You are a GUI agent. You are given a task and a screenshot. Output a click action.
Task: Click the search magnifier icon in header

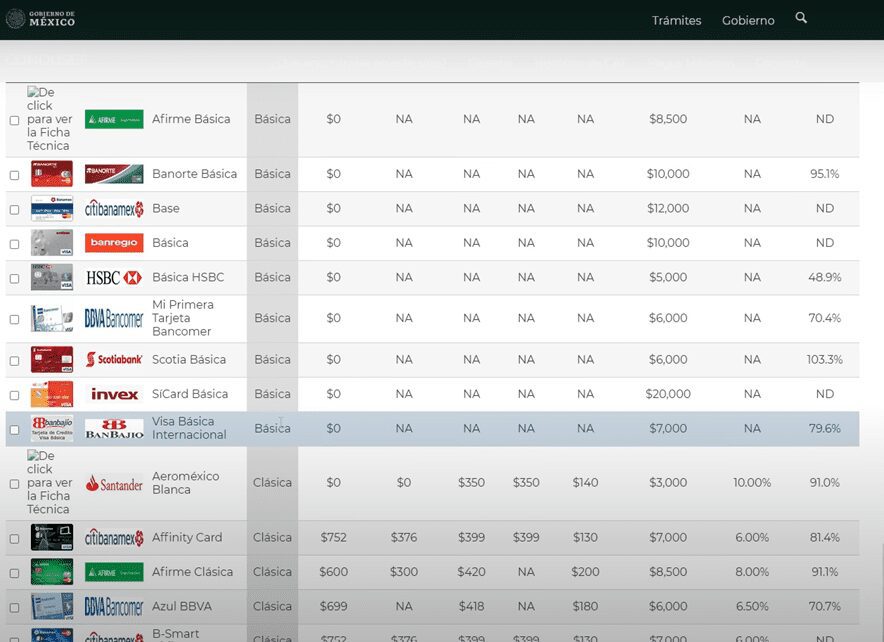pyautogui.click(x=801, y=18)
